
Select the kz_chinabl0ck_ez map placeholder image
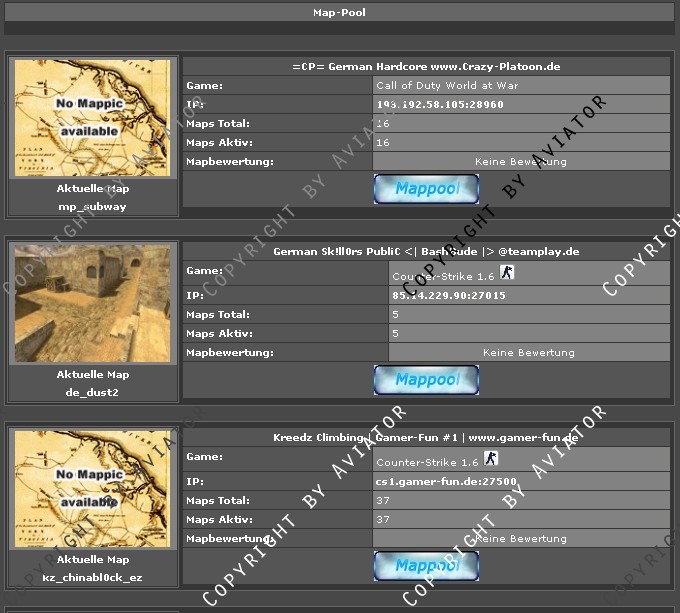click(93, 488)
